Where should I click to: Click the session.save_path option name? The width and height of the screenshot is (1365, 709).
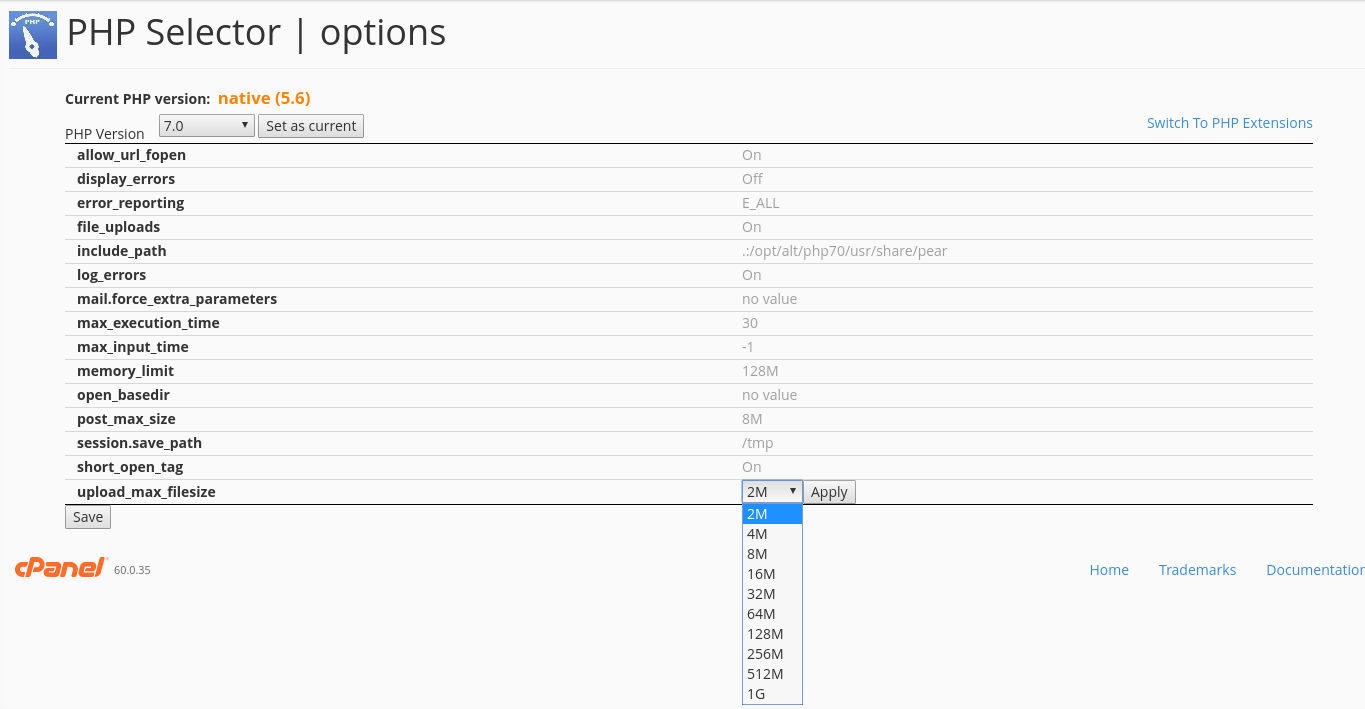point(139,443)
